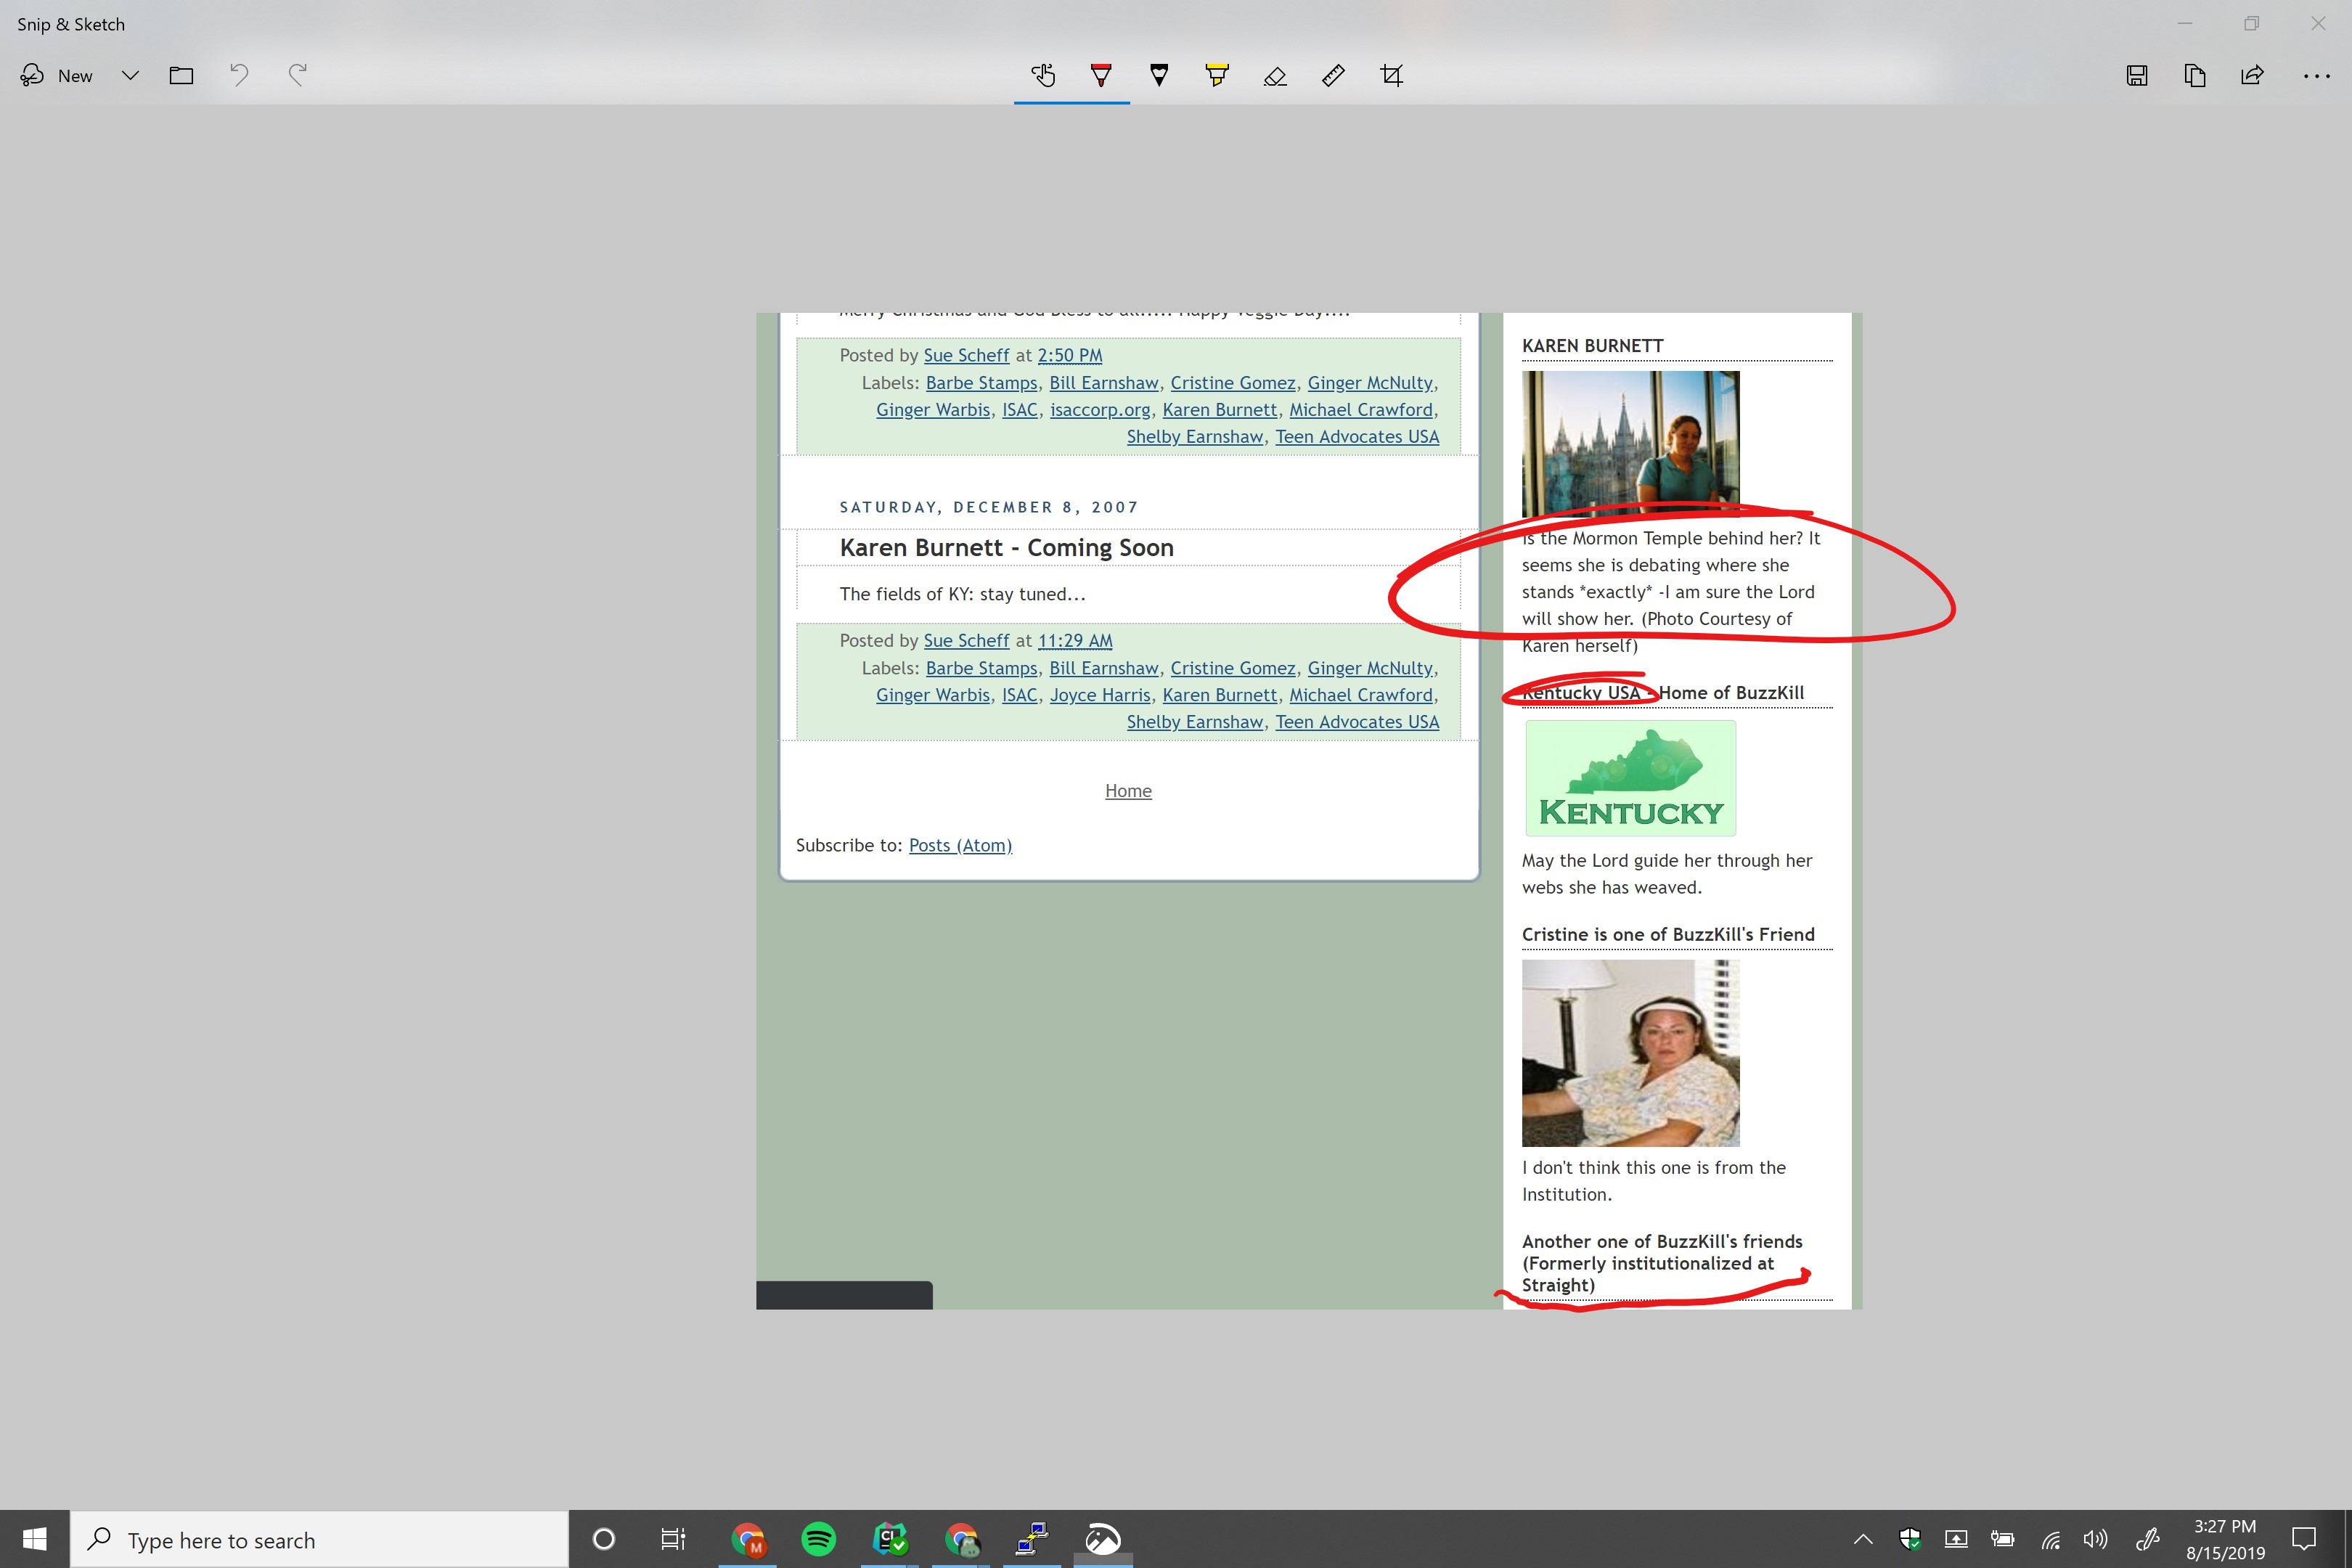Redo the last action
The image size is (2352, 1568).
297,75
